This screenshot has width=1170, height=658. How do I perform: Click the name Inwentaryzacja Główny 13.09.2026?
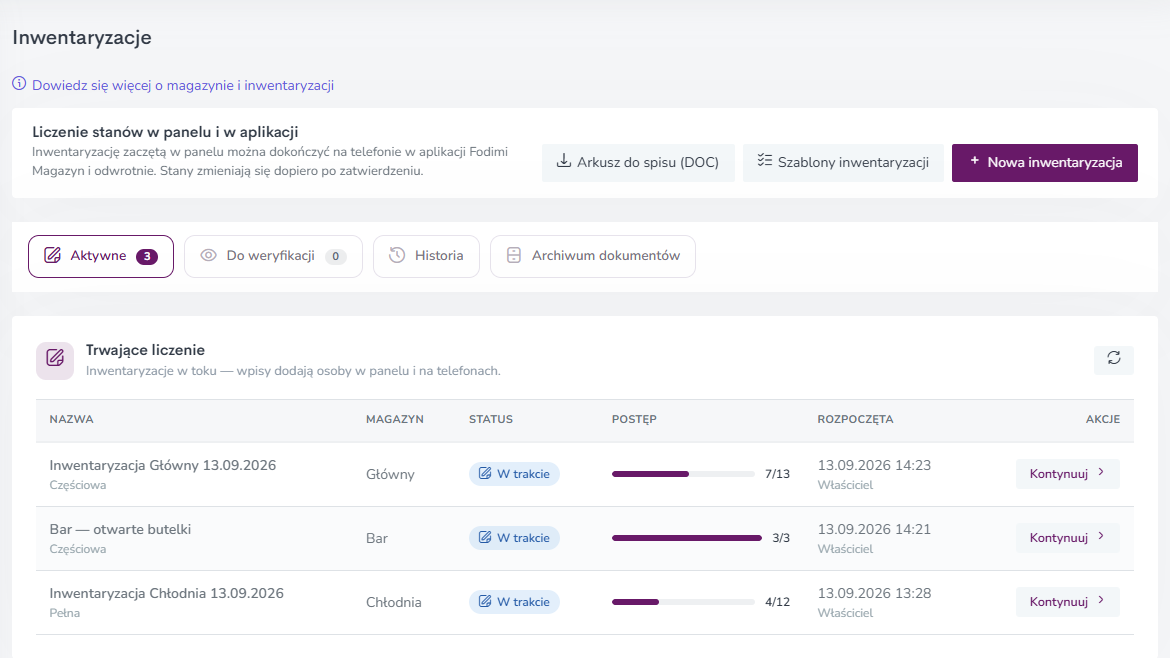[163, 465]
